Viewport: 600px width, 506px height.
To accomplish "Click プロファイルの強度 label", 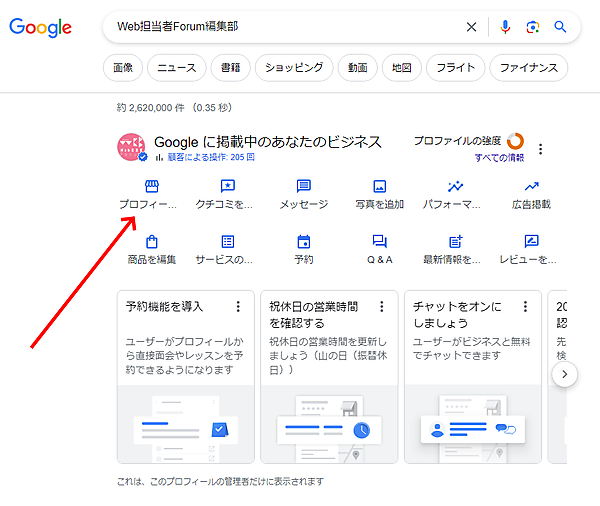I will [x=458, y=141].
